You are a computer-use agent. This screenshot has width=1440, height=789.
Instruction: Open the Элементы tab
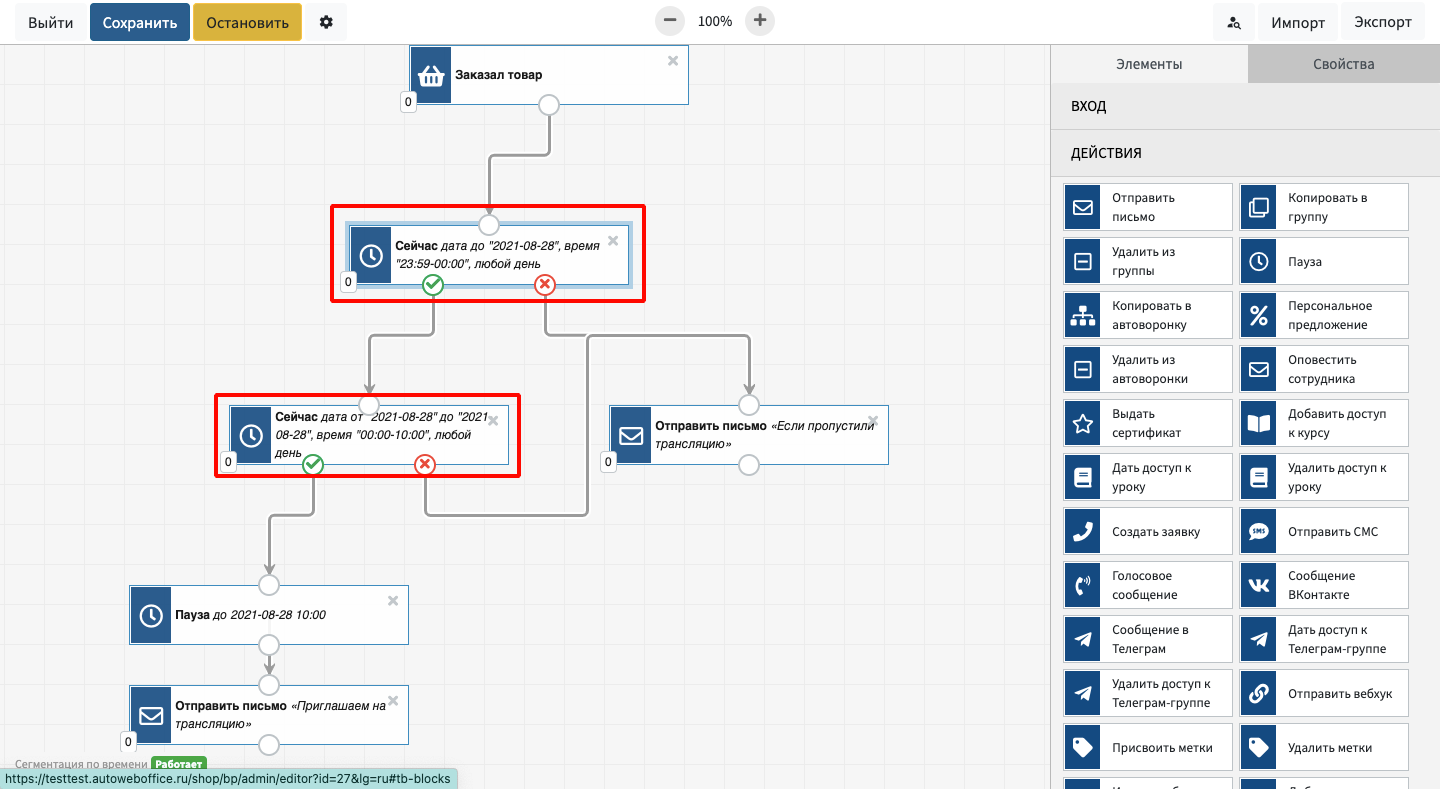tap(1149, 64)
